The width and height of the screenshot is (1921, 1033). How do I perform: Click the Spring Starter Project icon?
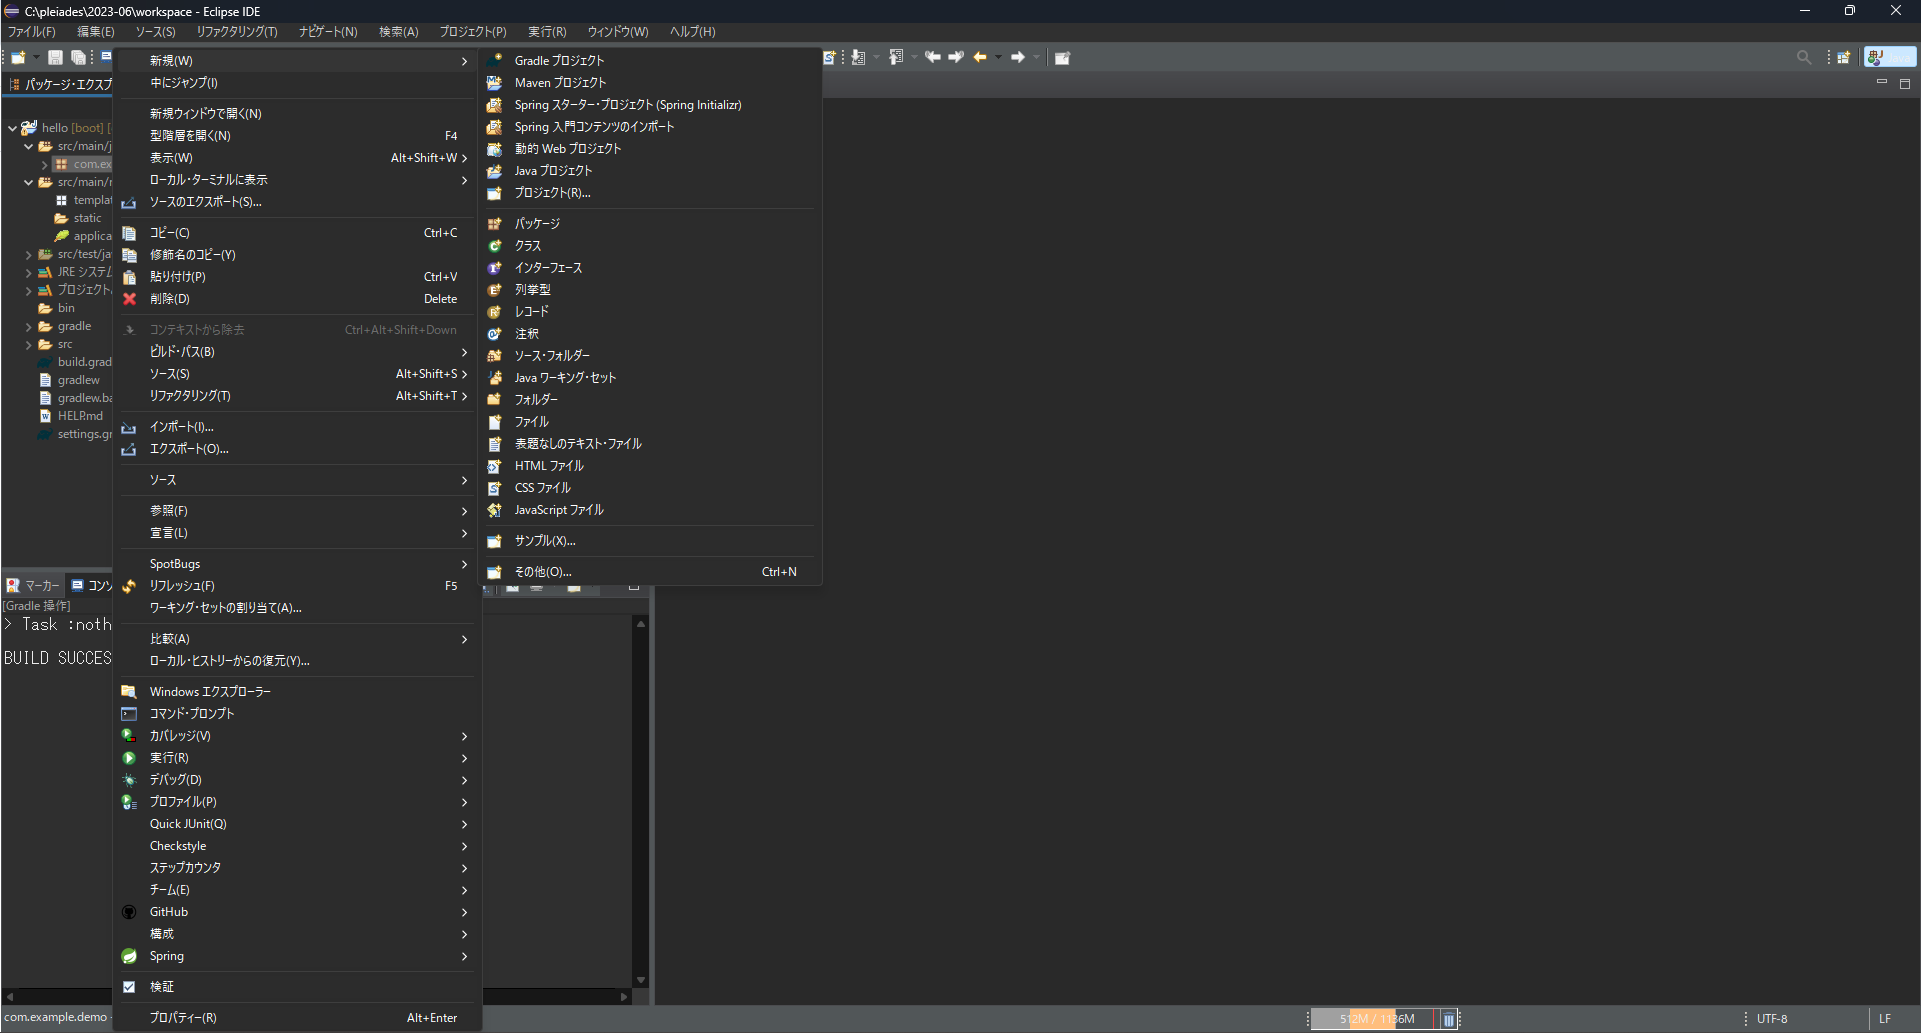(494, 105)
